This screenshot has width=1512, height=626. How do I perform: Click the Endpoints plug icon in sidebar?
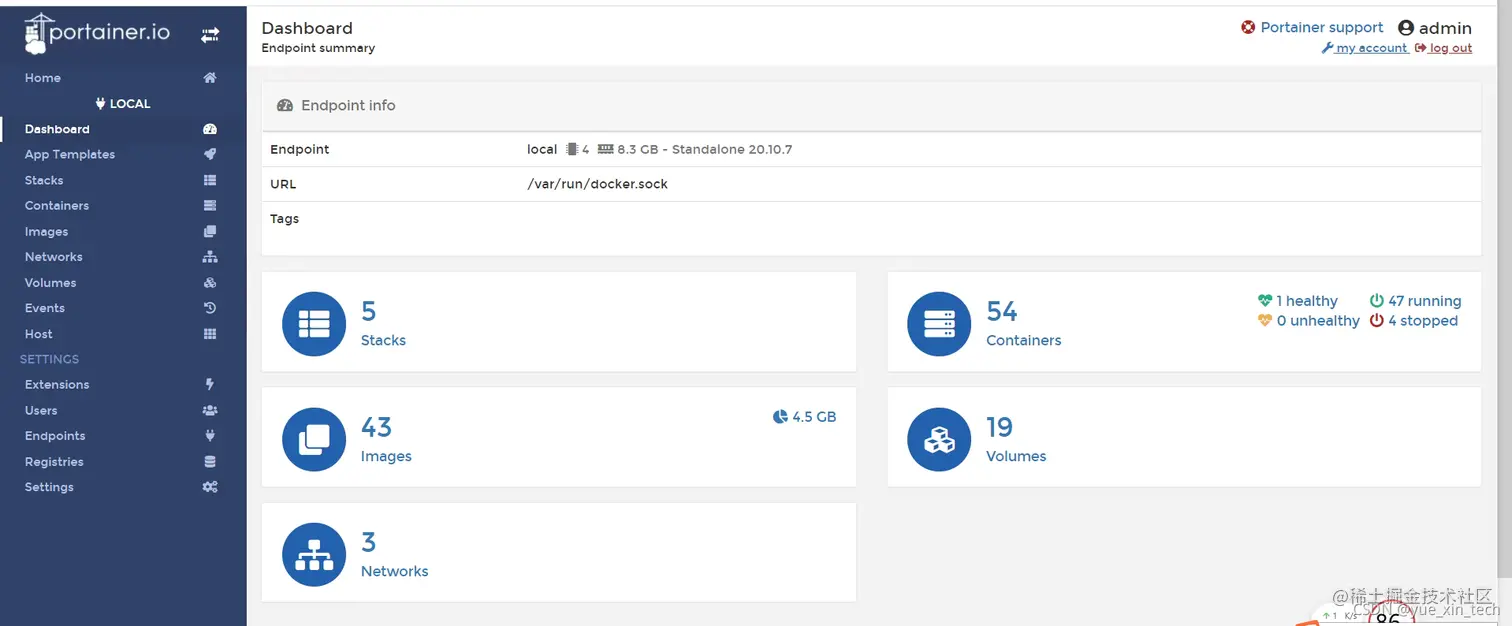pyautogui.click(x=210, y=436)
